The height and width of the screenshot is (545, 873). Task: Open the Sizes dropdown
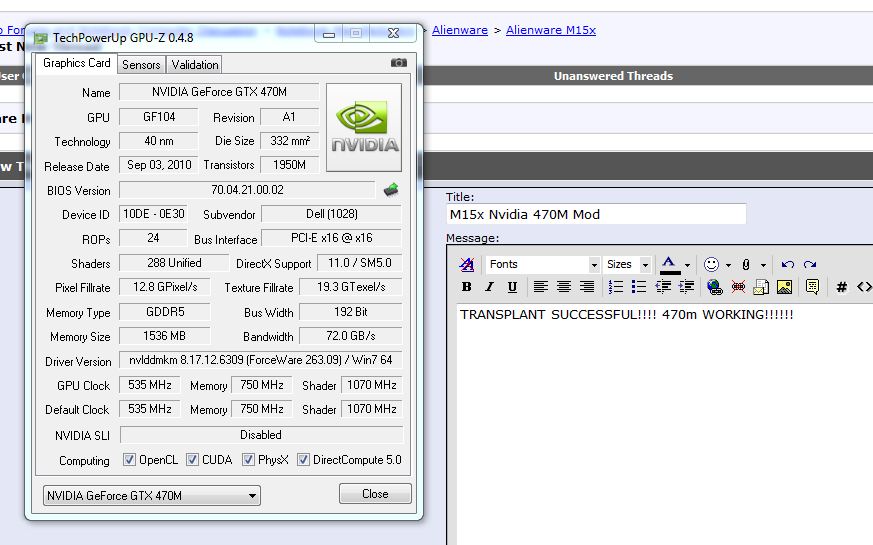(x=627, y=264)
